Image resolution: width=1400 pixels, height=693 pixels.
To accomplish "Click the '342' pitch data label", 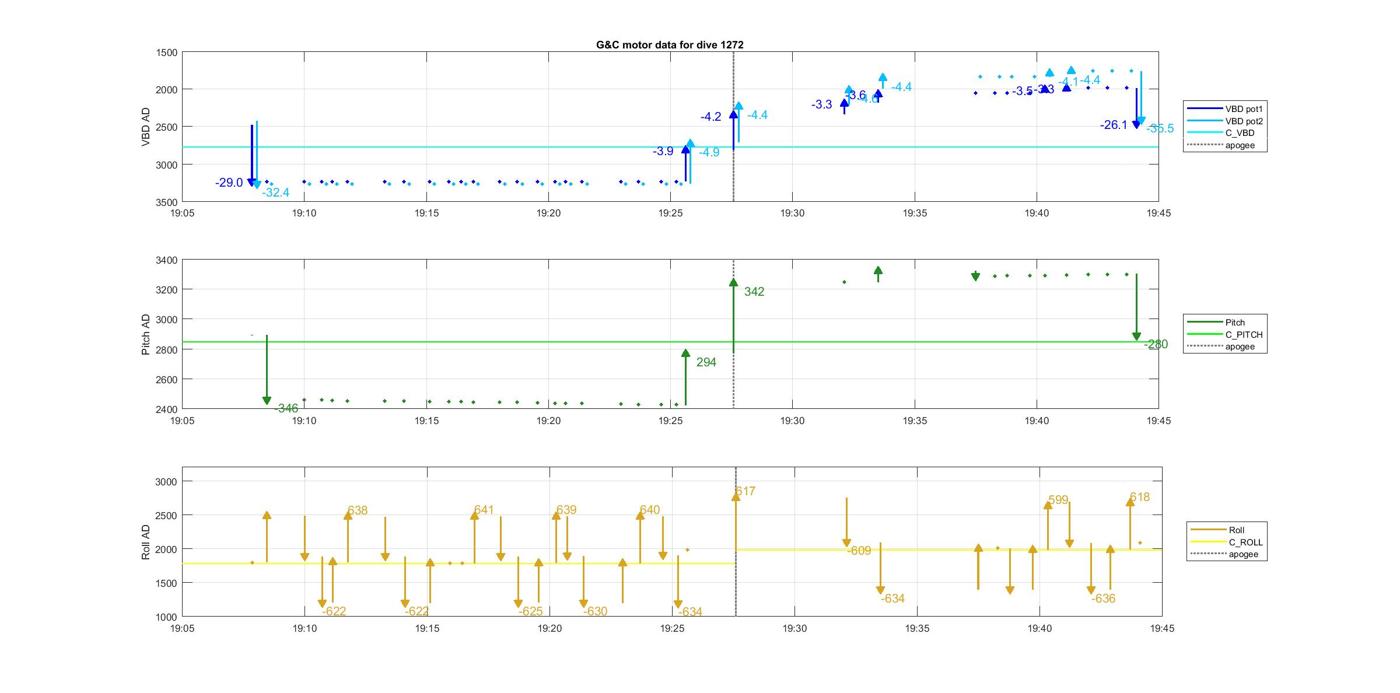I will pyautogui.click(x=754, y=292).
